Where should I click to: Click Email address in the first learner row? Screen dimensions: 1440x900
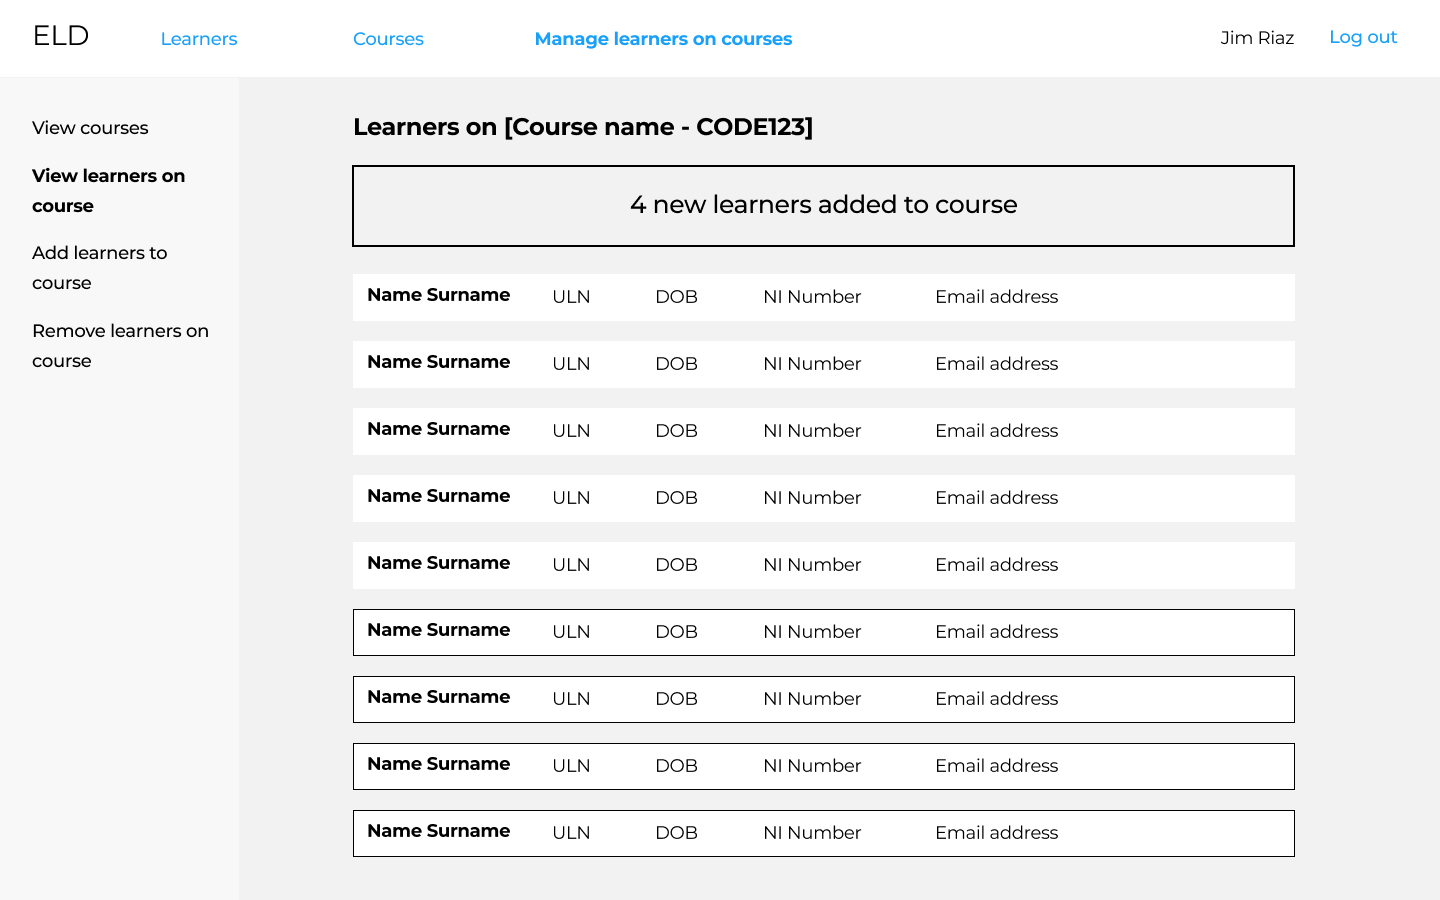tap(996, 297)
